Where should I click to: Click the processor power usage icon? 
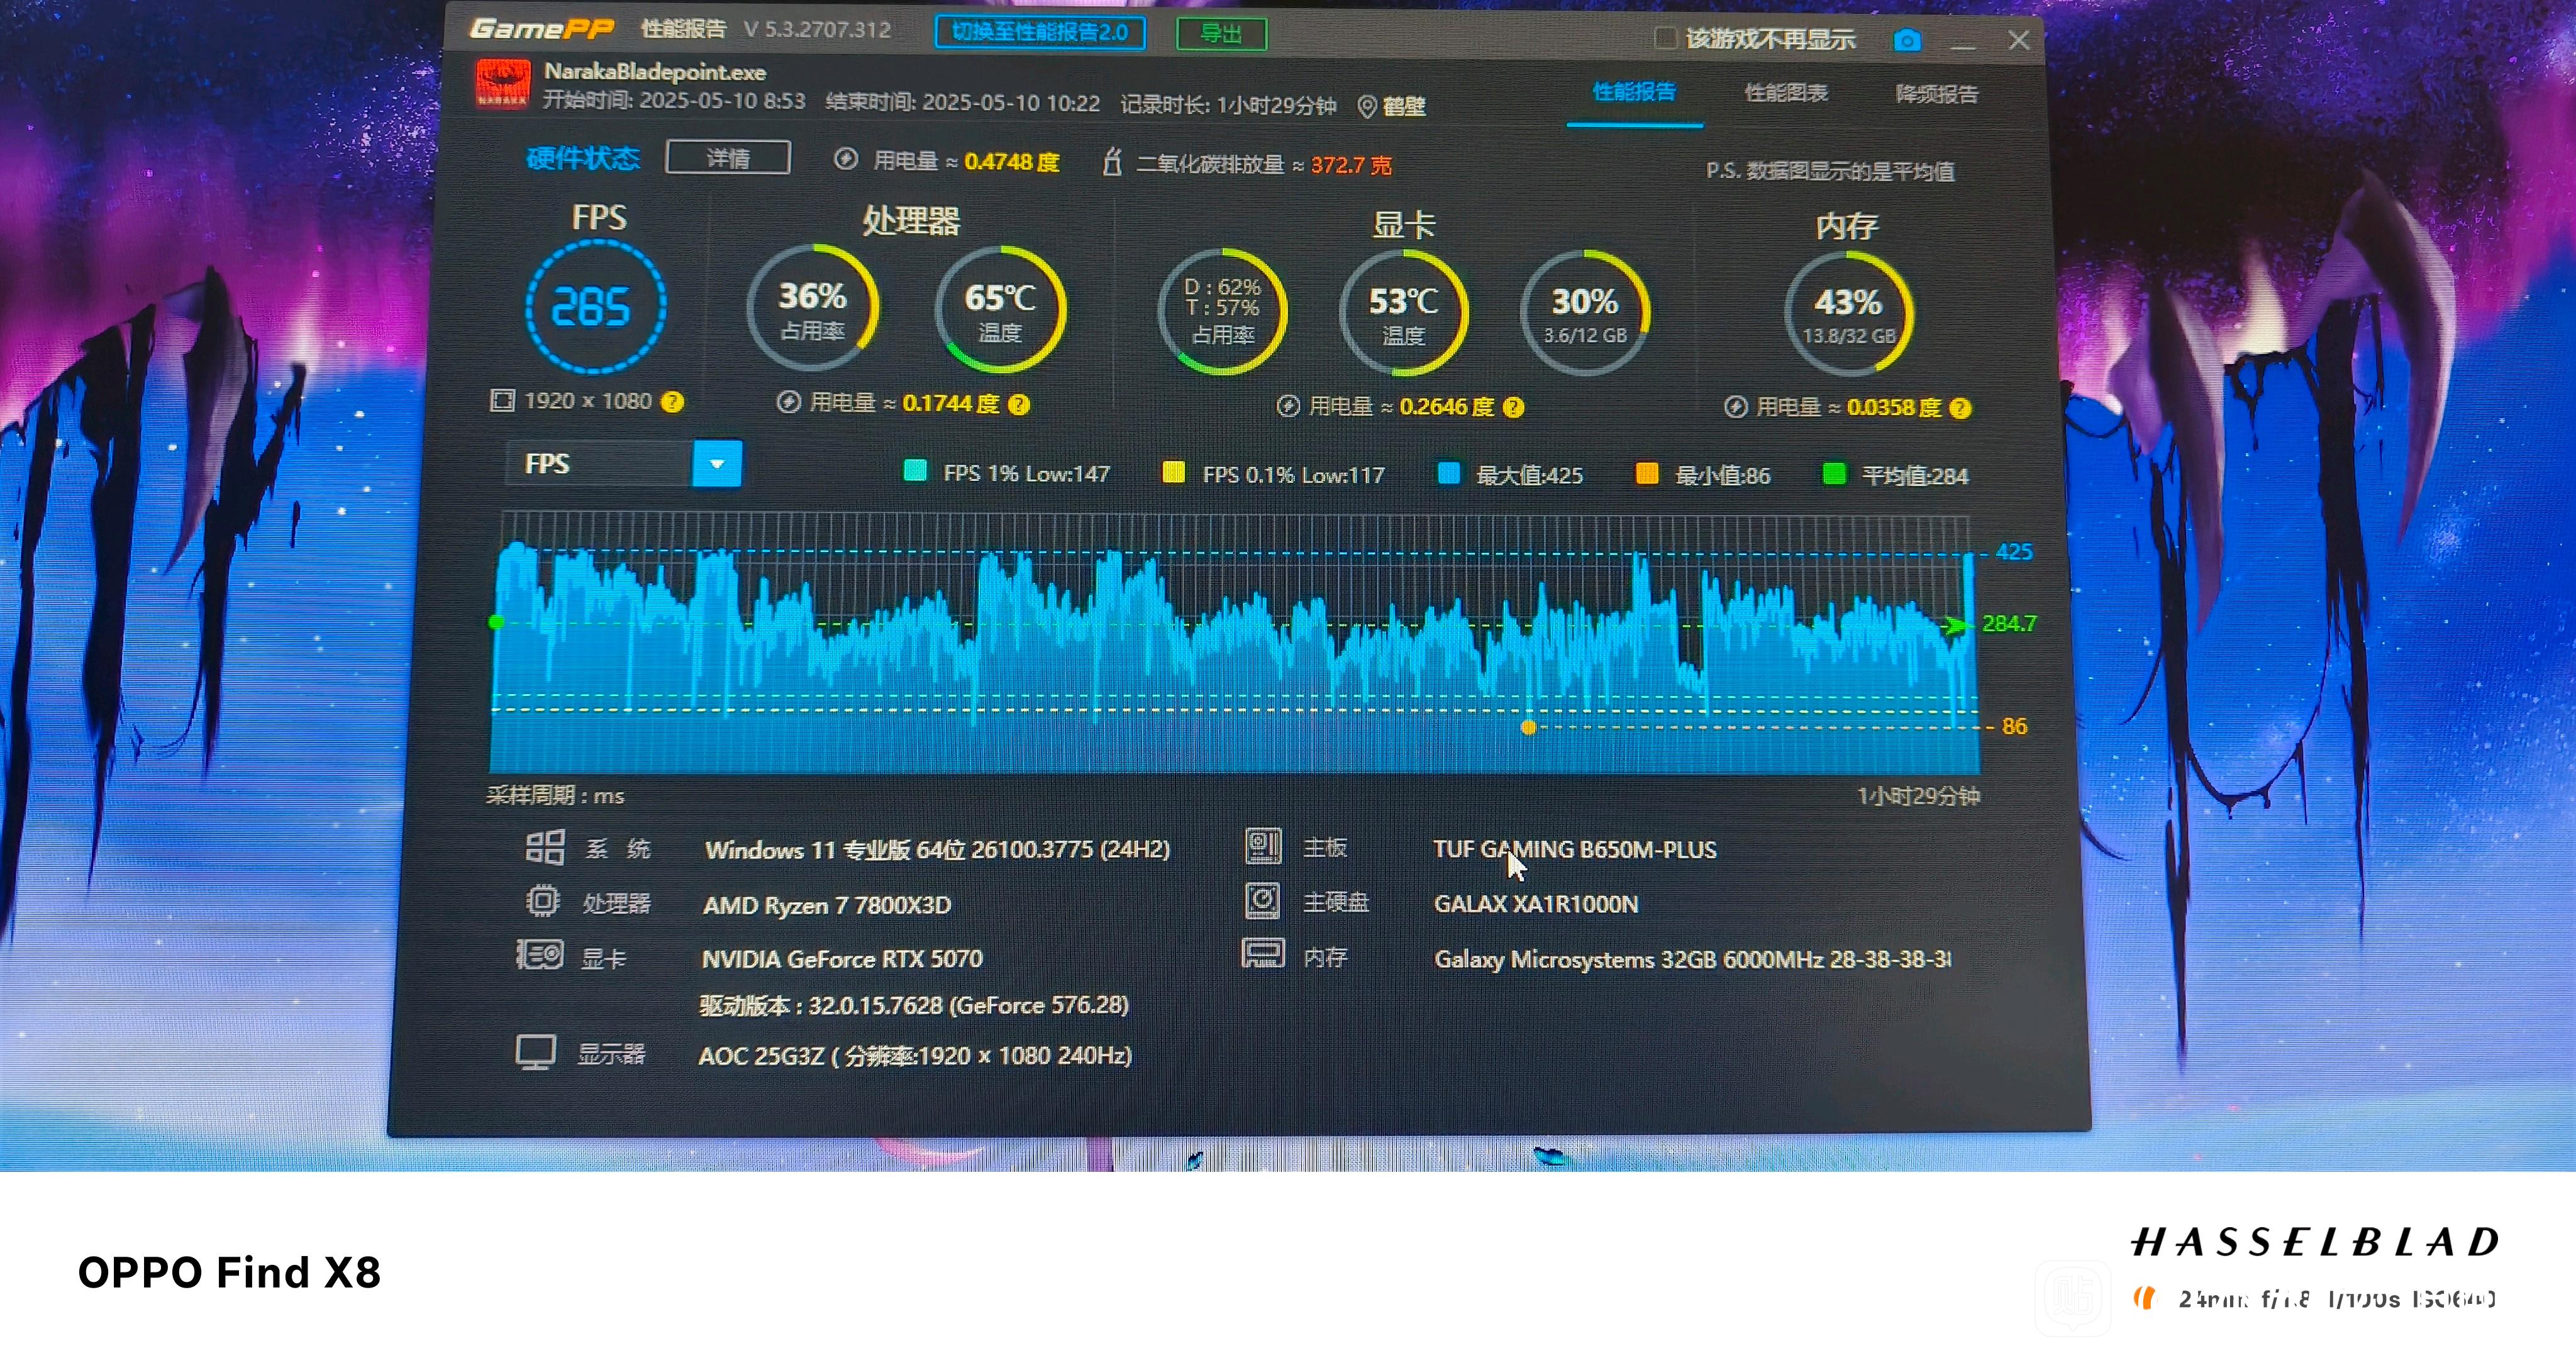(x=789, y=402)
